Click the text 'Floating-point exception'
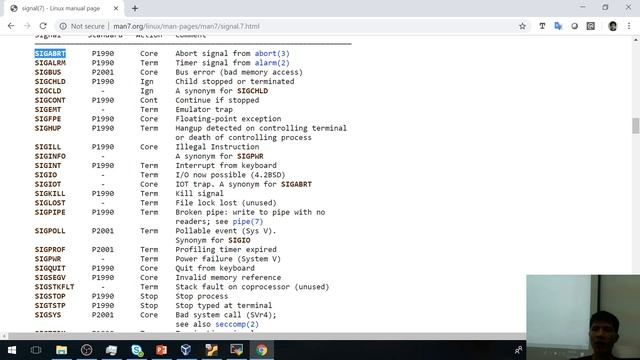The width and height of the screenshot is (640, 360). click(x=228, y=119)
